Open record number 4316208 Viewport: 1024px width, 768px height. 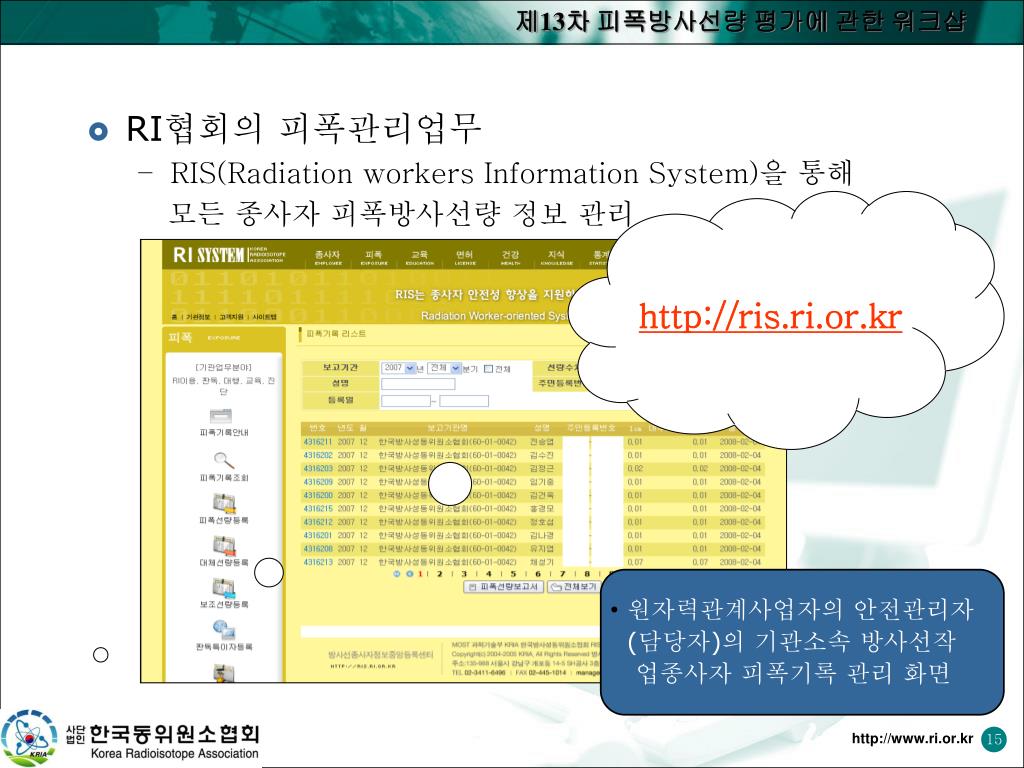point(318,549)
